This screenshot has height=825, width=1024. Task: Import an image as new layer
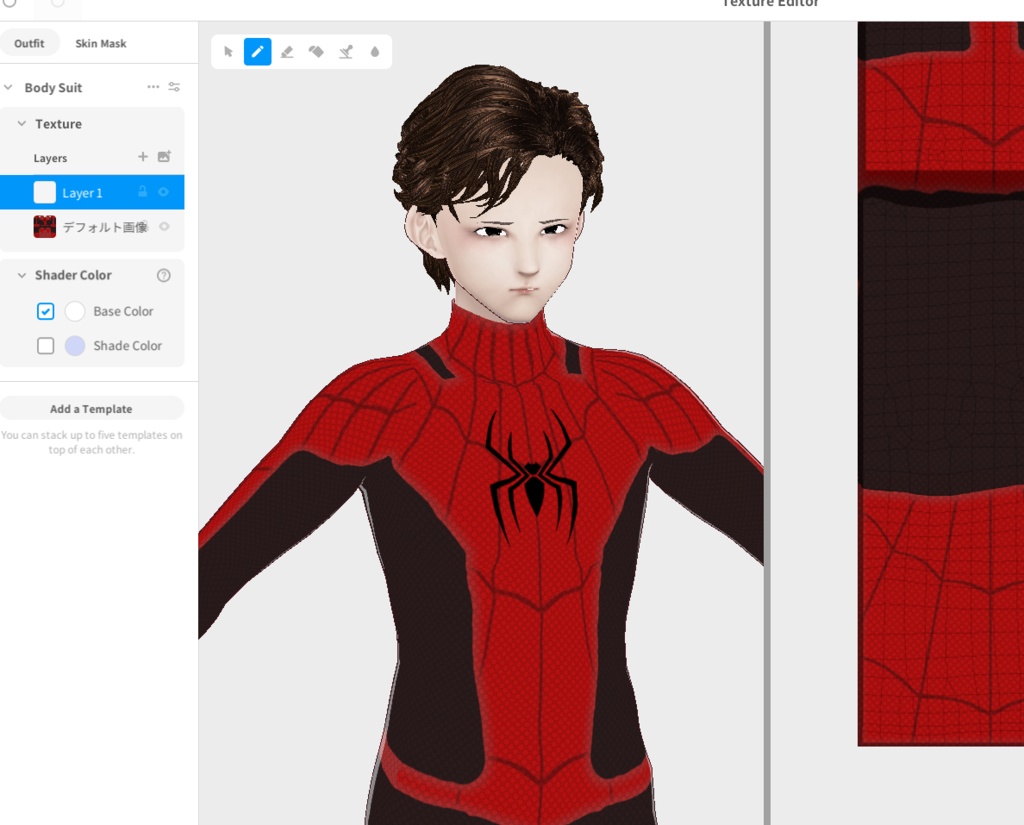[x=164, y=157]
